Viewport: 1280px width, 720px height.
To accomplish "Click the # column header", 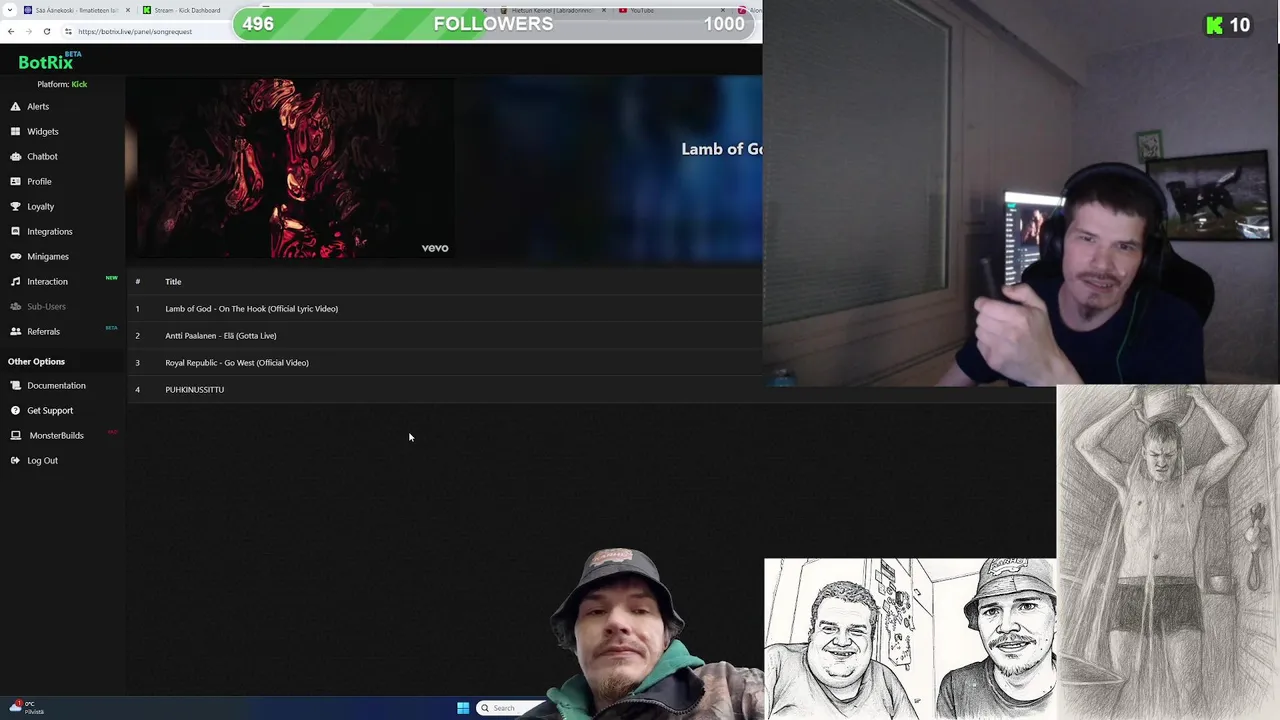I will pyautogui.click(x=137, y=281).
